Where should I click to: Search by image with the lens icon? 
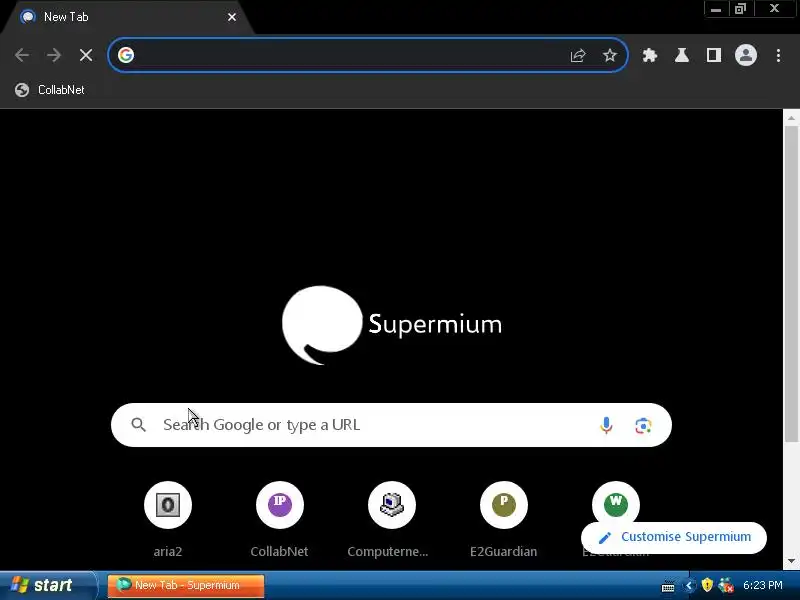[x=643, y=426]
